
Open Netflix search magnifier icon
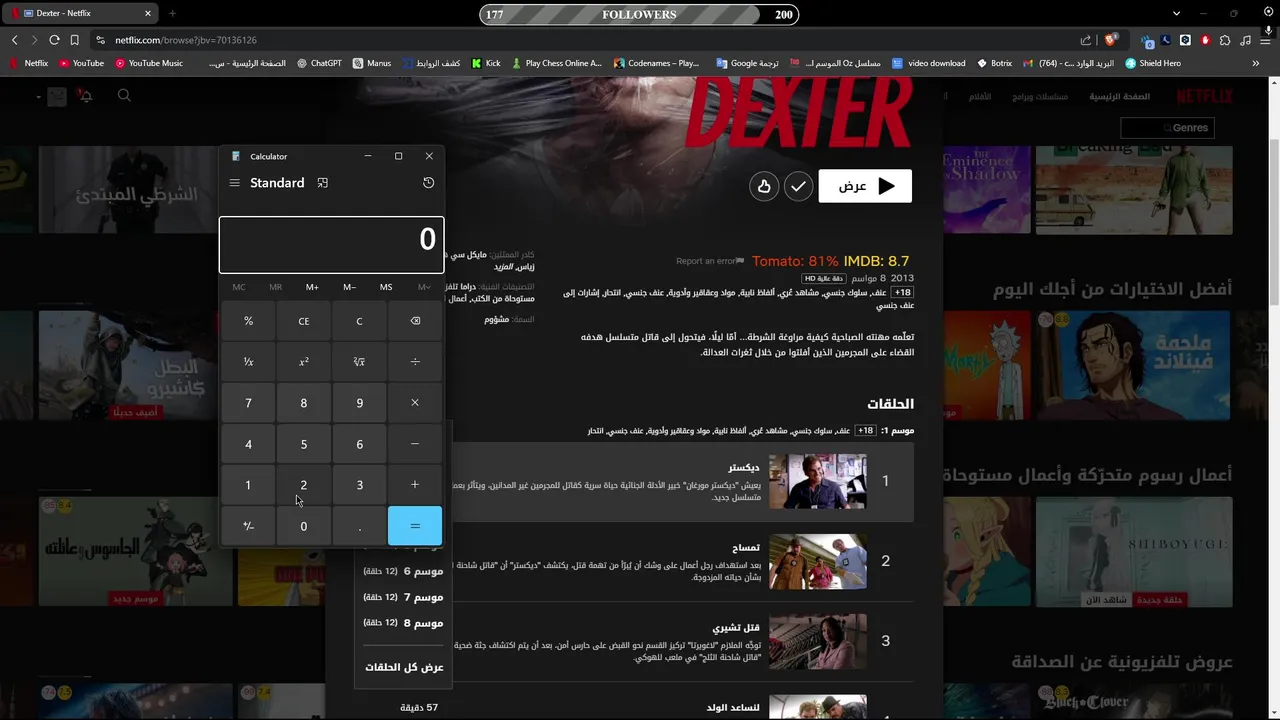124,96
